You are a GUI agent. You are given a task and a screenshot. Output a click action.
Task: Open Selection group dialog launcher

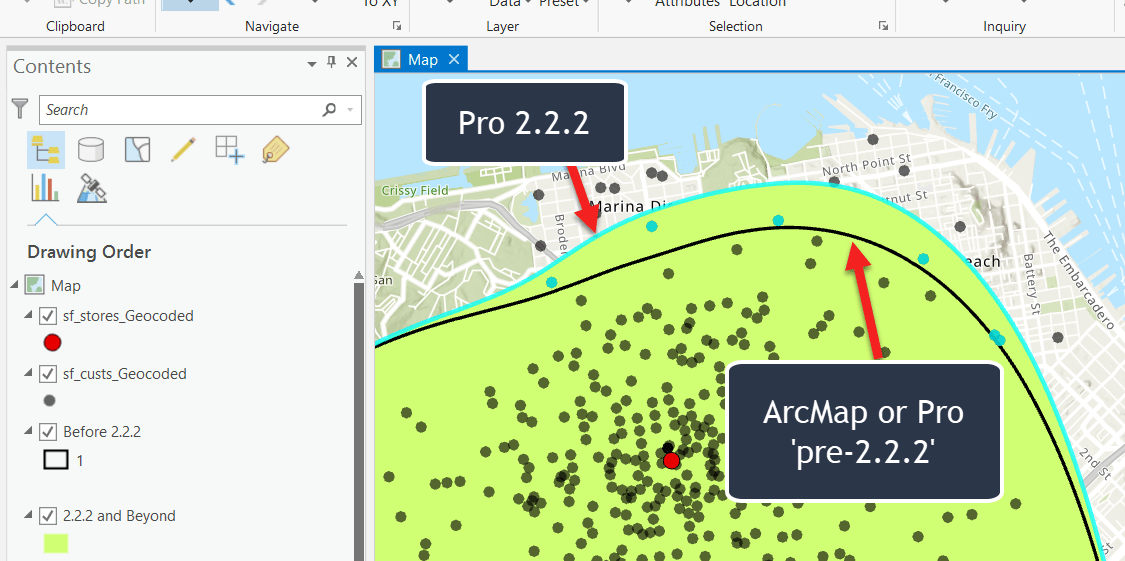882,26
